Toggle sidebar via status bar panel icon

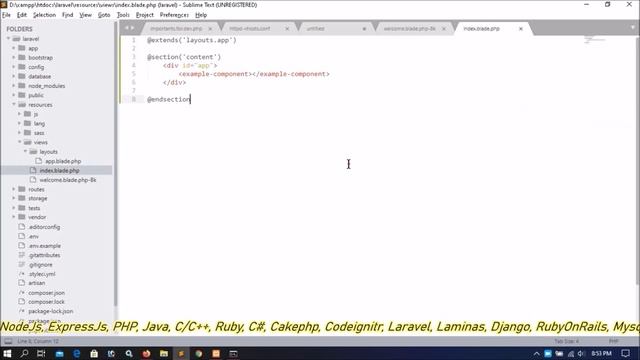coord(8,341)
